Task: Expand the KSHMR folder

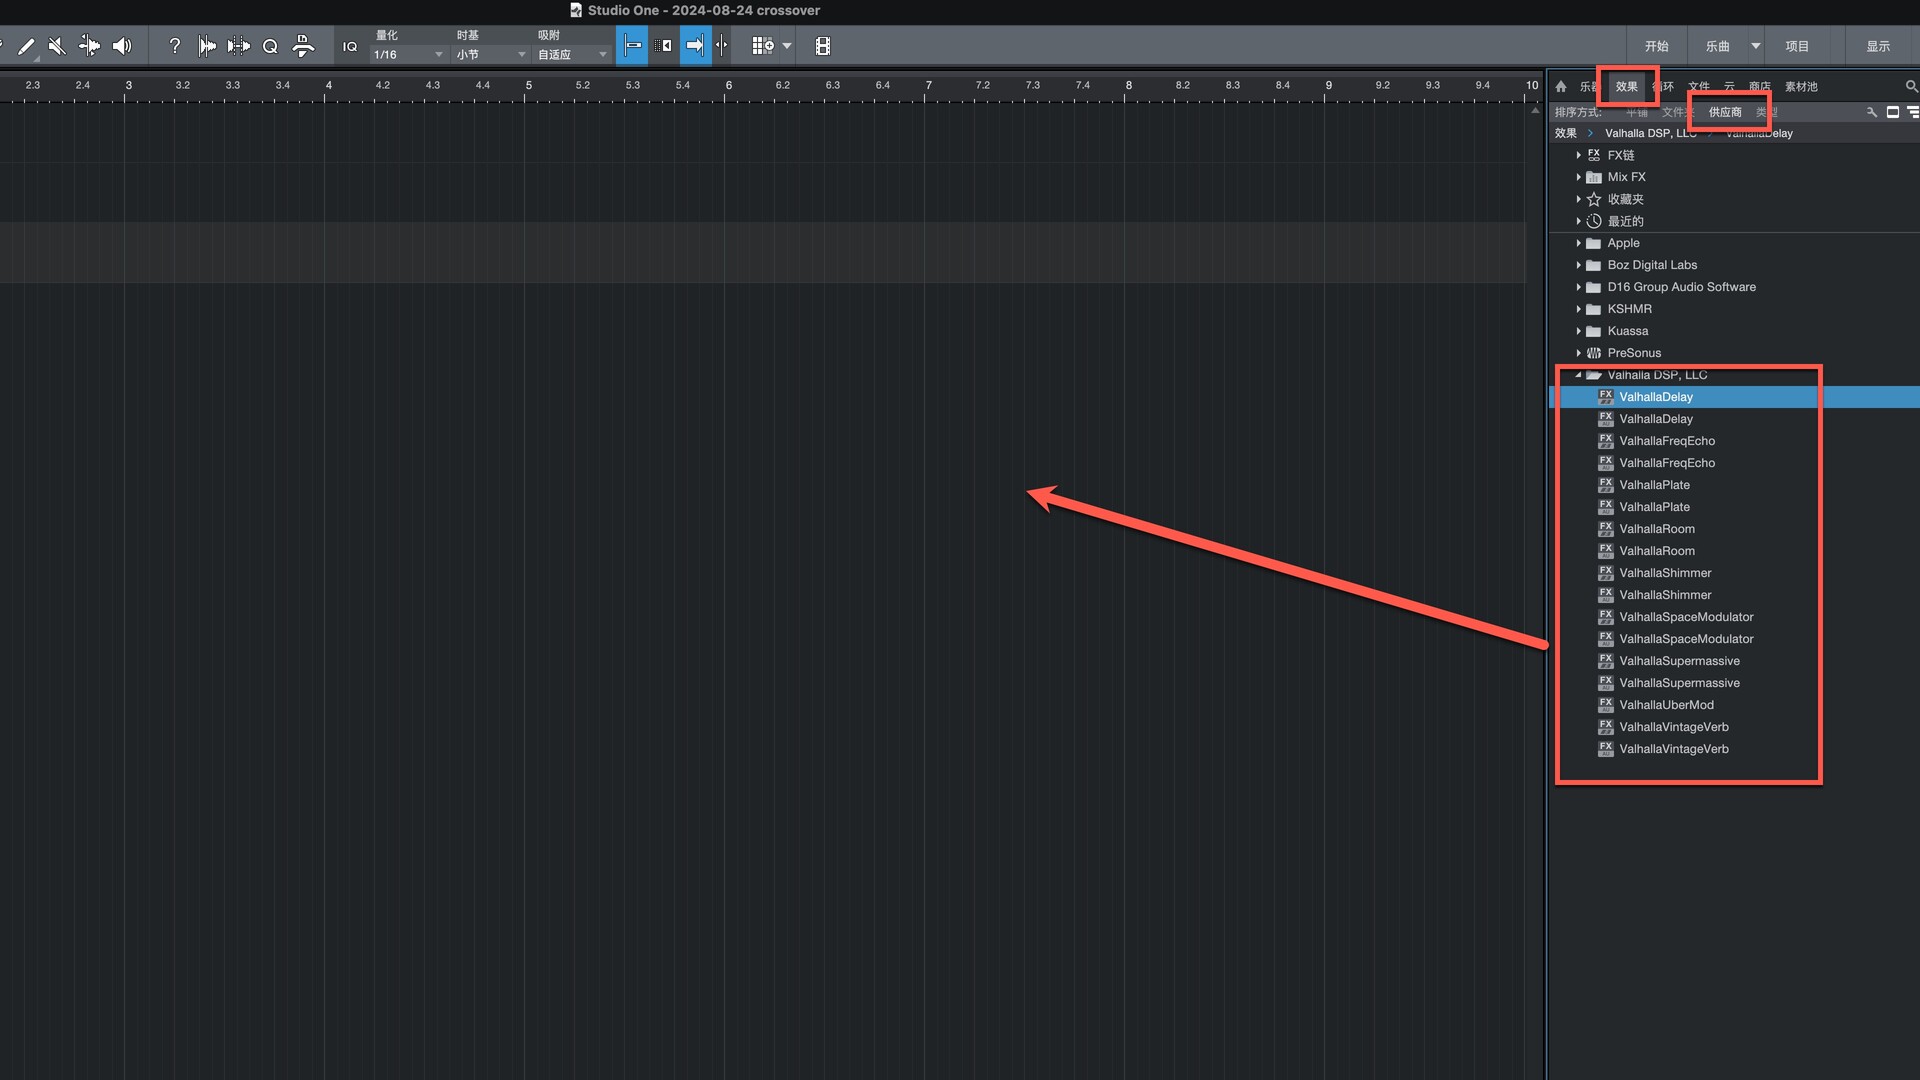Action: pyautogui.click(x=1578, y=309)
